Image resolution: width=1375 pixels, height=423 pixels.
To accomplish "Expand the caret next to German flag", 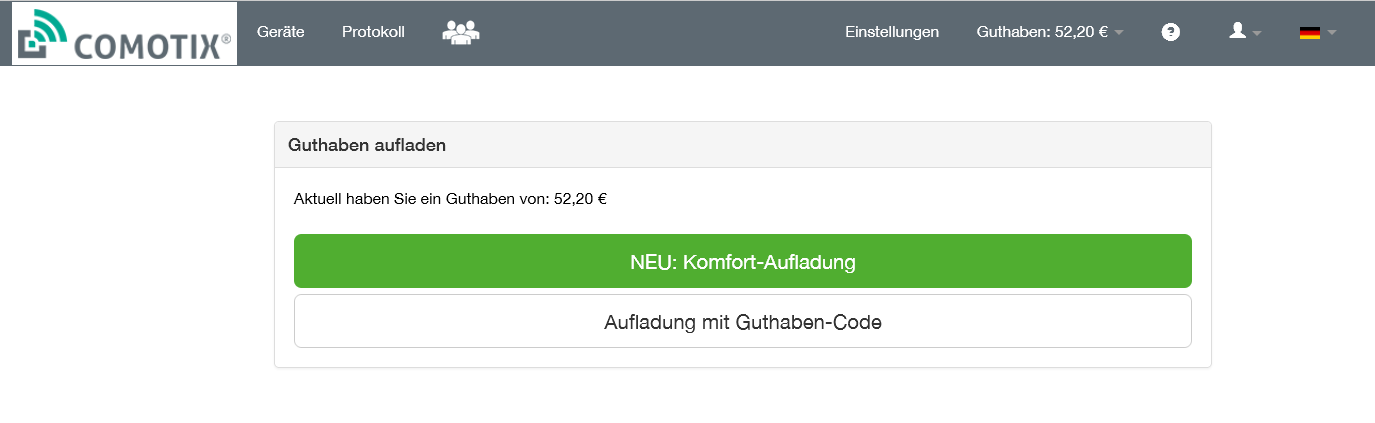I will [x=1332, y=33].
